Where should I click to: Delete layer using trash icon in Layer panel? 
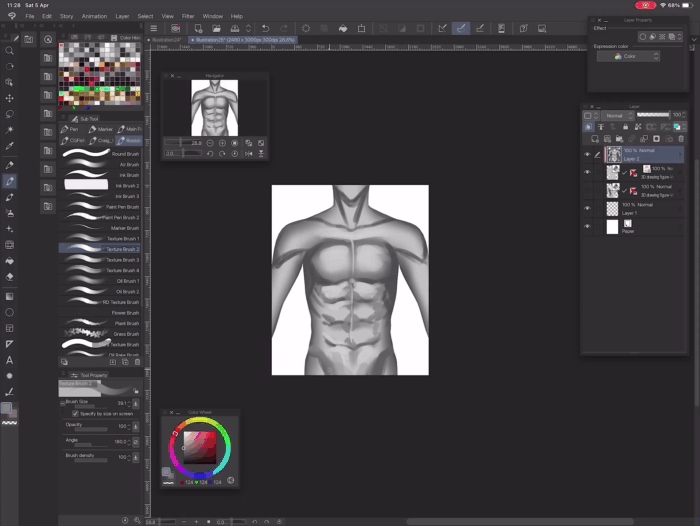click(680, 139)
